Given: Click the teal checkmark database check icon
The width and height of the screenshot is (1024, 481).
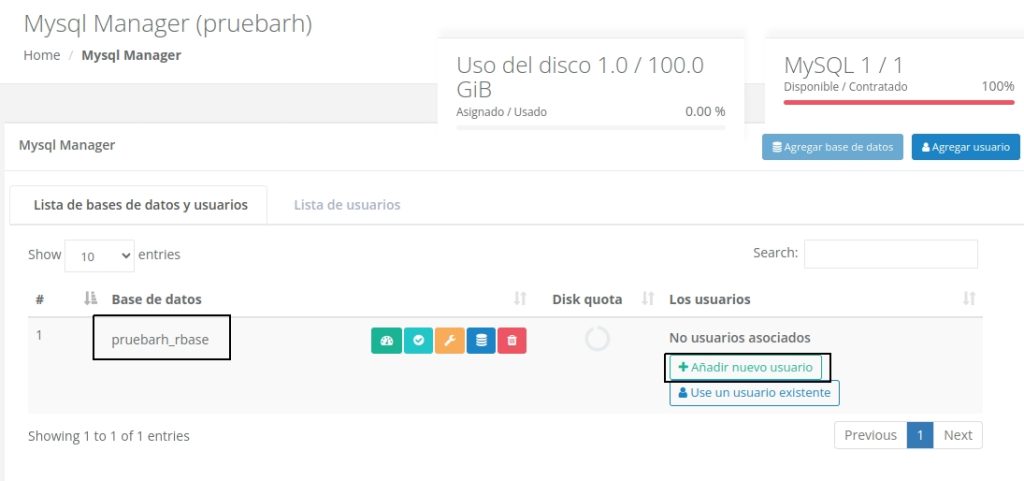Looking at the screenshot, I should [x=418, y=341].
